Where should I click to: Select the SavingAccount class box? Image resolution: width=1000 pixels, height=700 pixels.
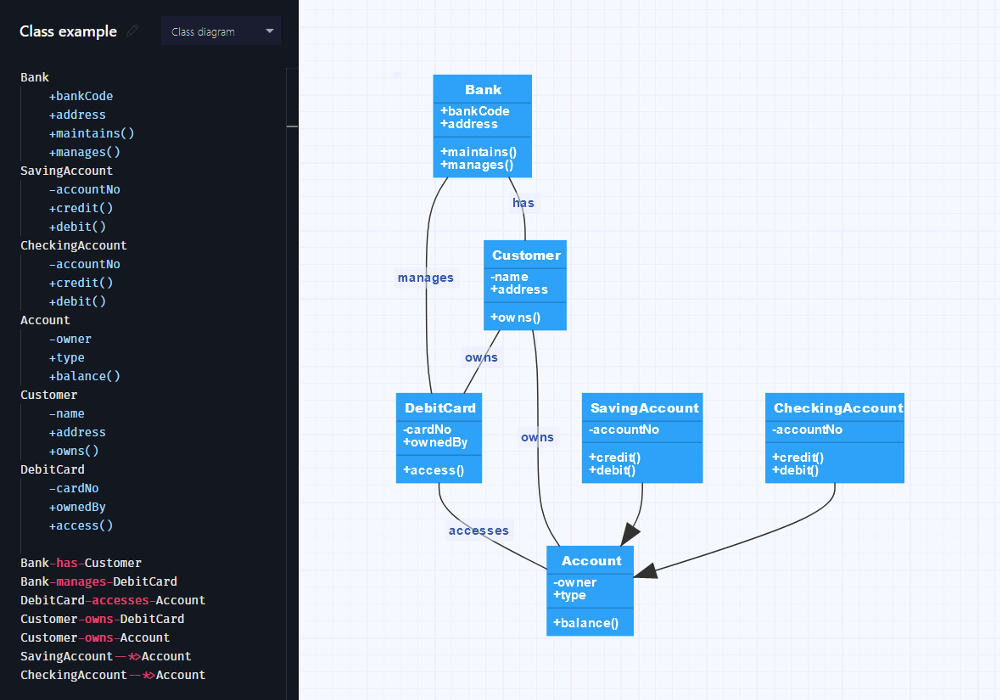point(642,438)
